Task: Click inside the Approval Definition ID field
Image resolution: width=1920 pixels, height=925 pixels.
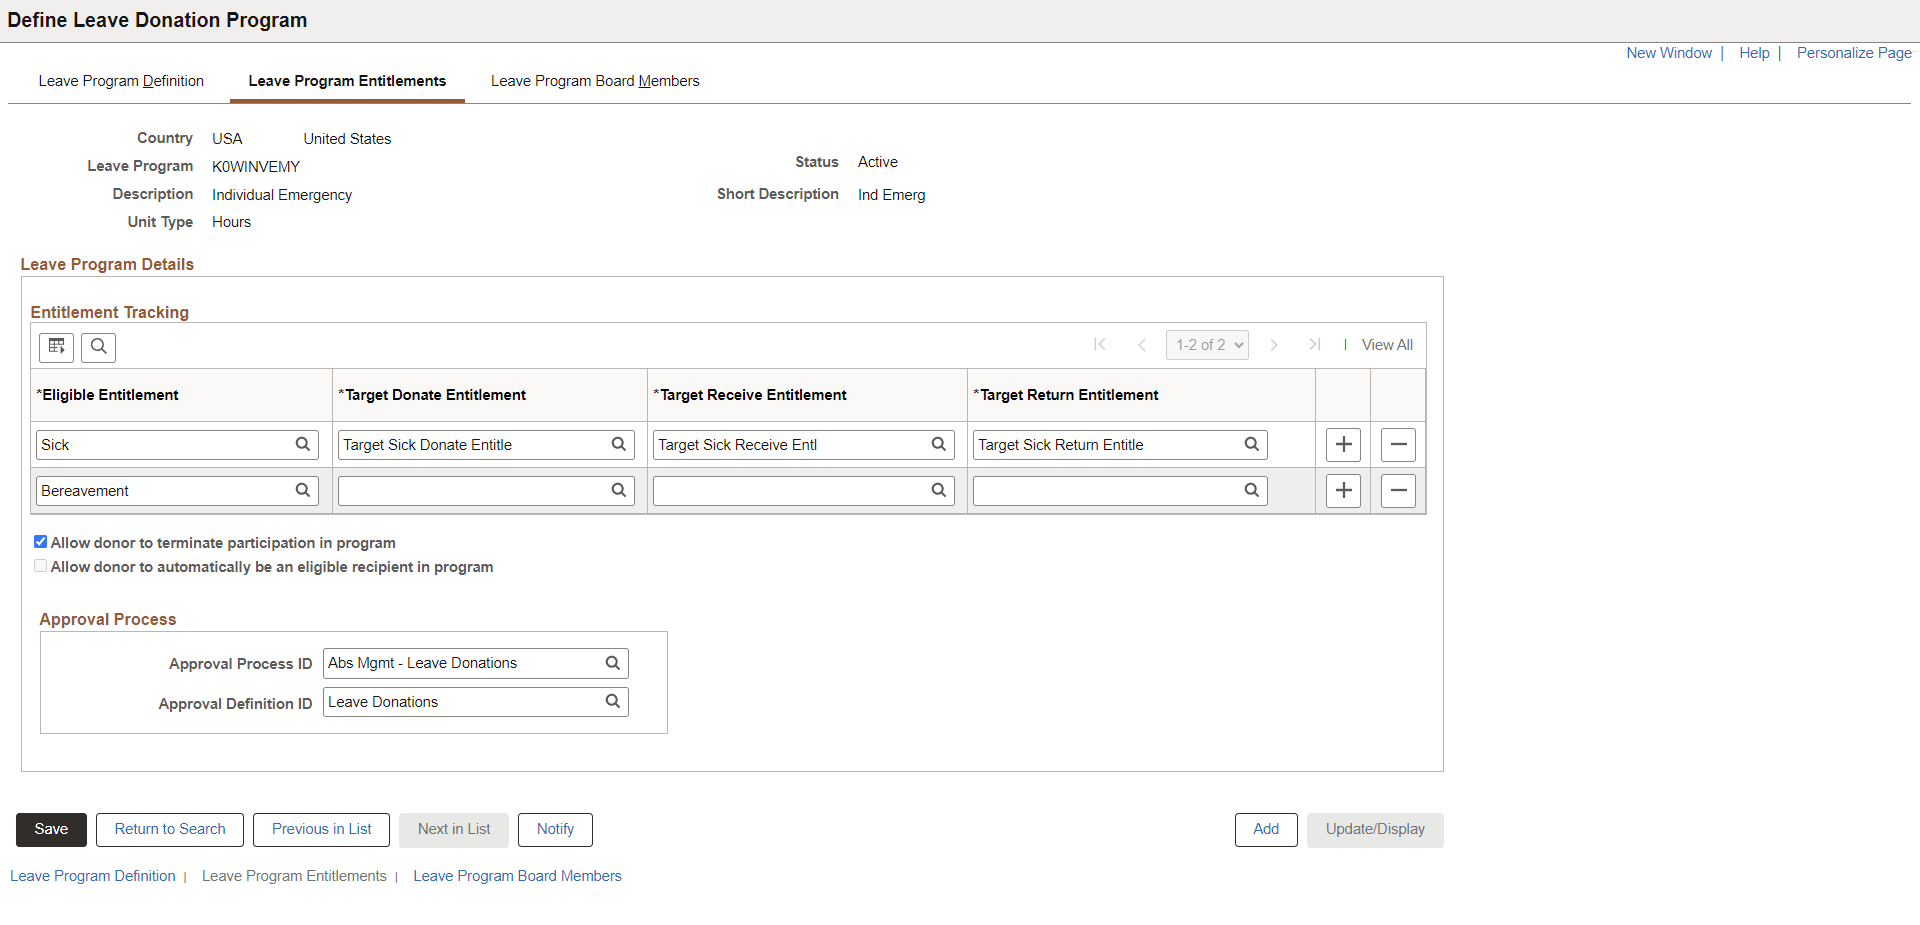Action: pyautogui.click(x=460, y=701)
